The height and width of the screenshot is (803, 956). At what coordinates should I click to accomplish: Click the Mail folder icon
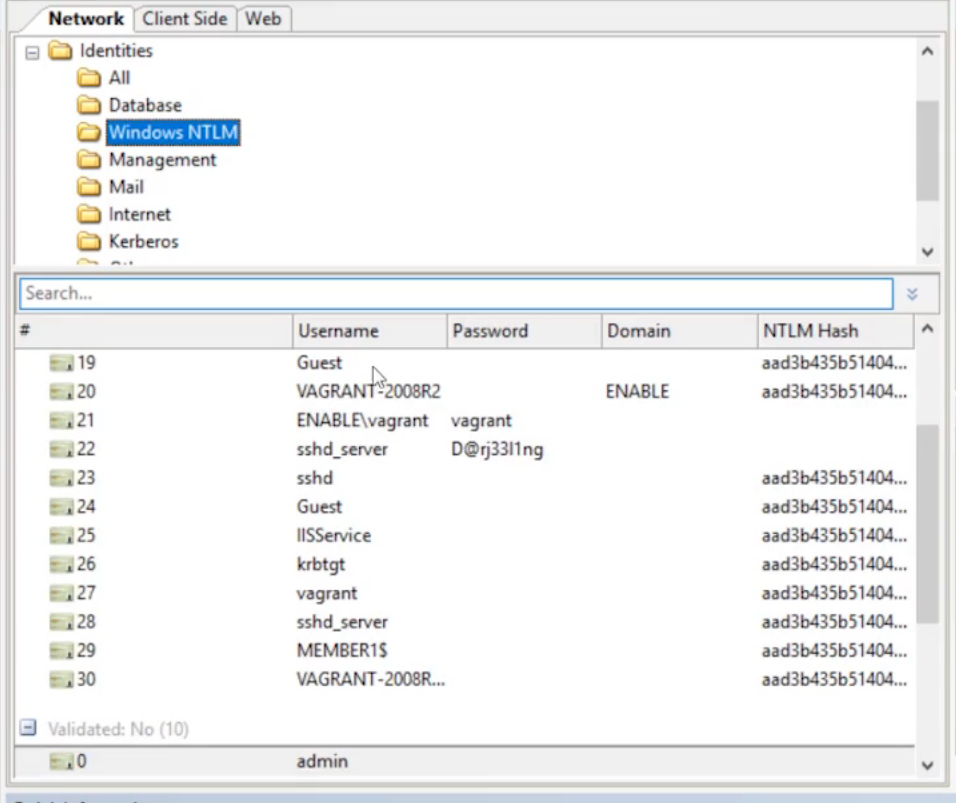(x=90, y=187)
